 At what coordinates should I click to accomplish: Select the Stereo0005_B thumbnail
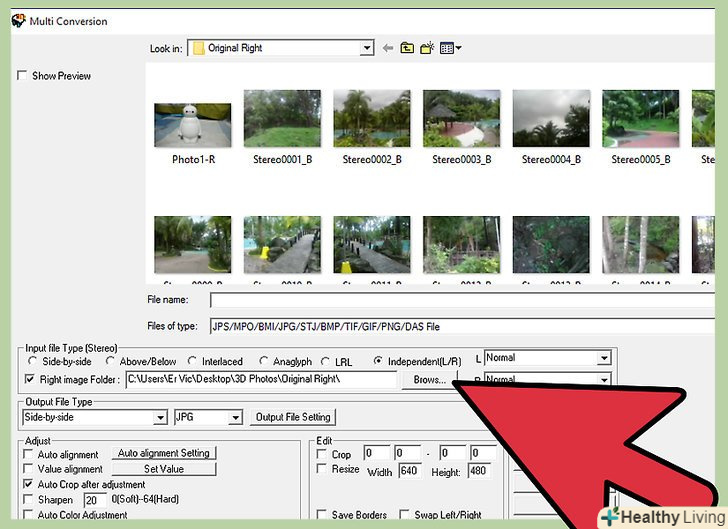click(640, 120)
